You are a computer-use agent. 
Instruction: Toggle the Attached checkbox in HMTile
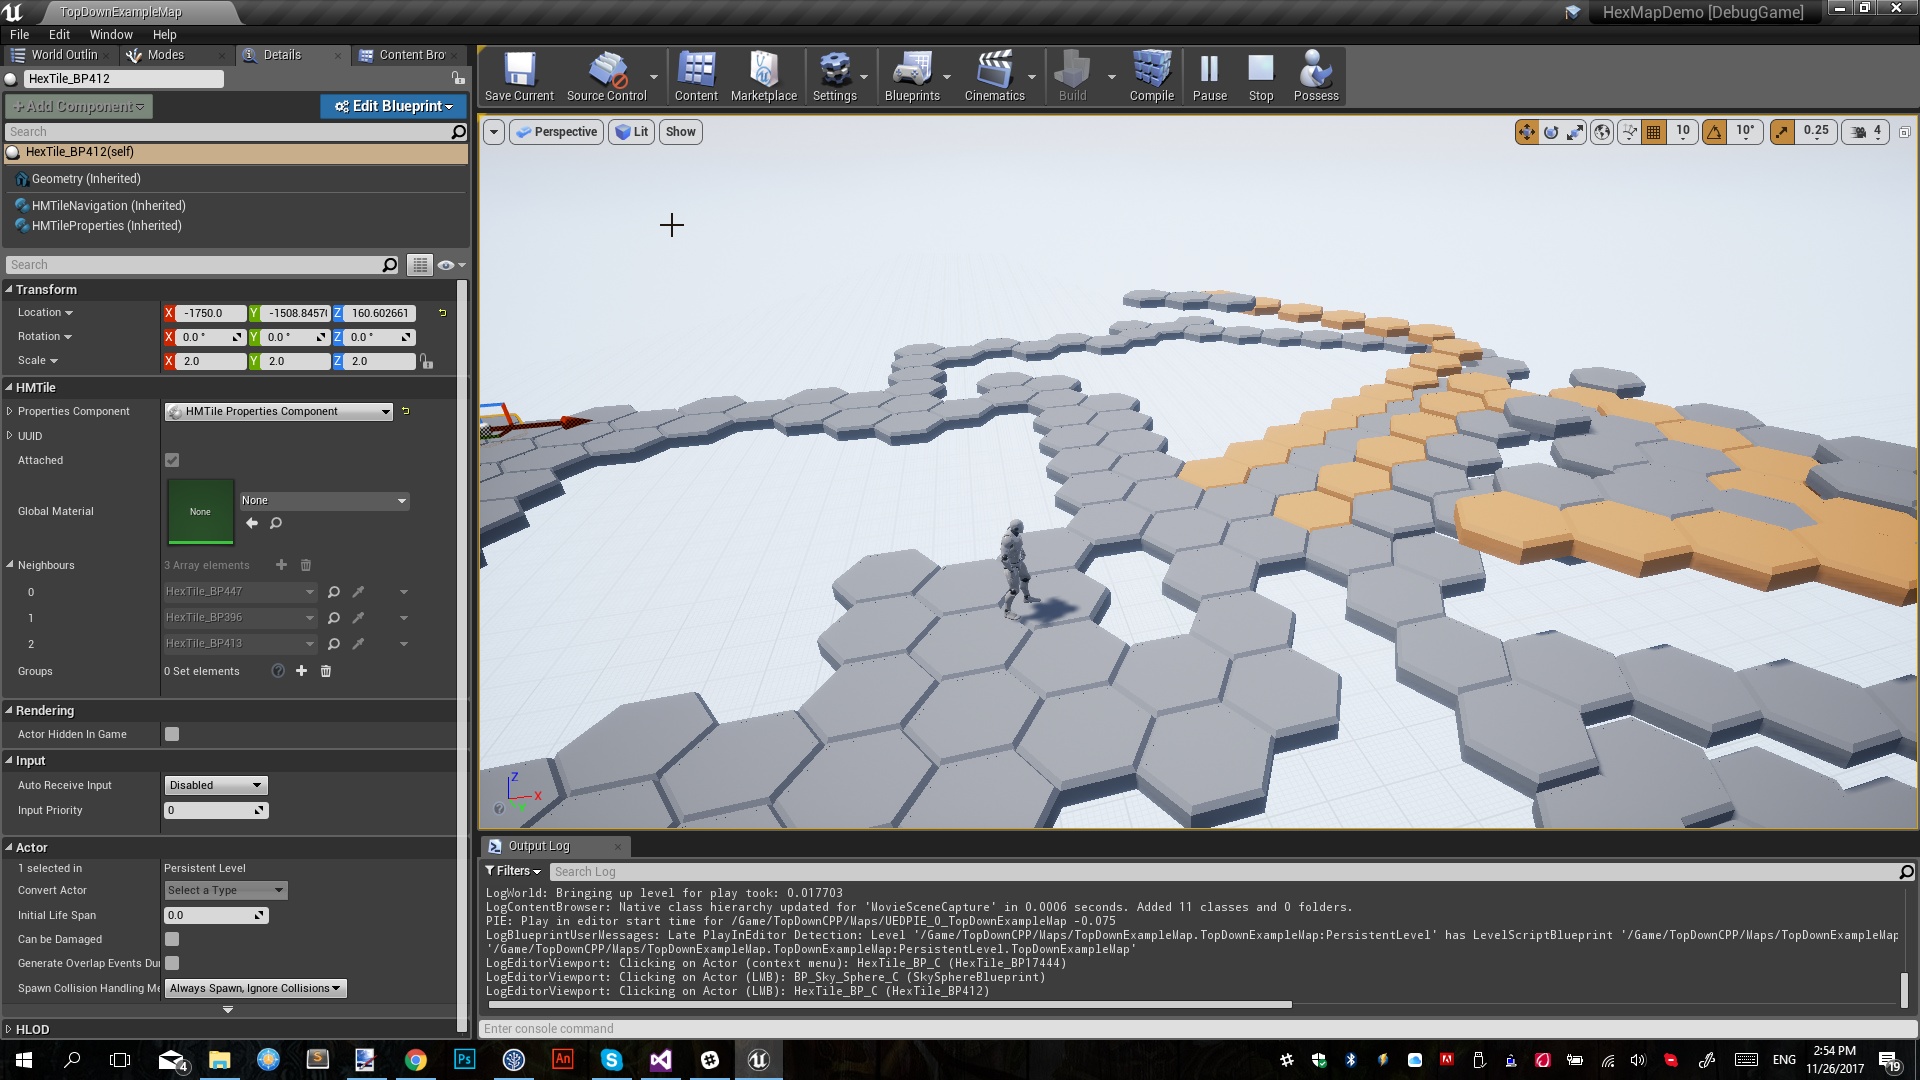click(171, 460)
